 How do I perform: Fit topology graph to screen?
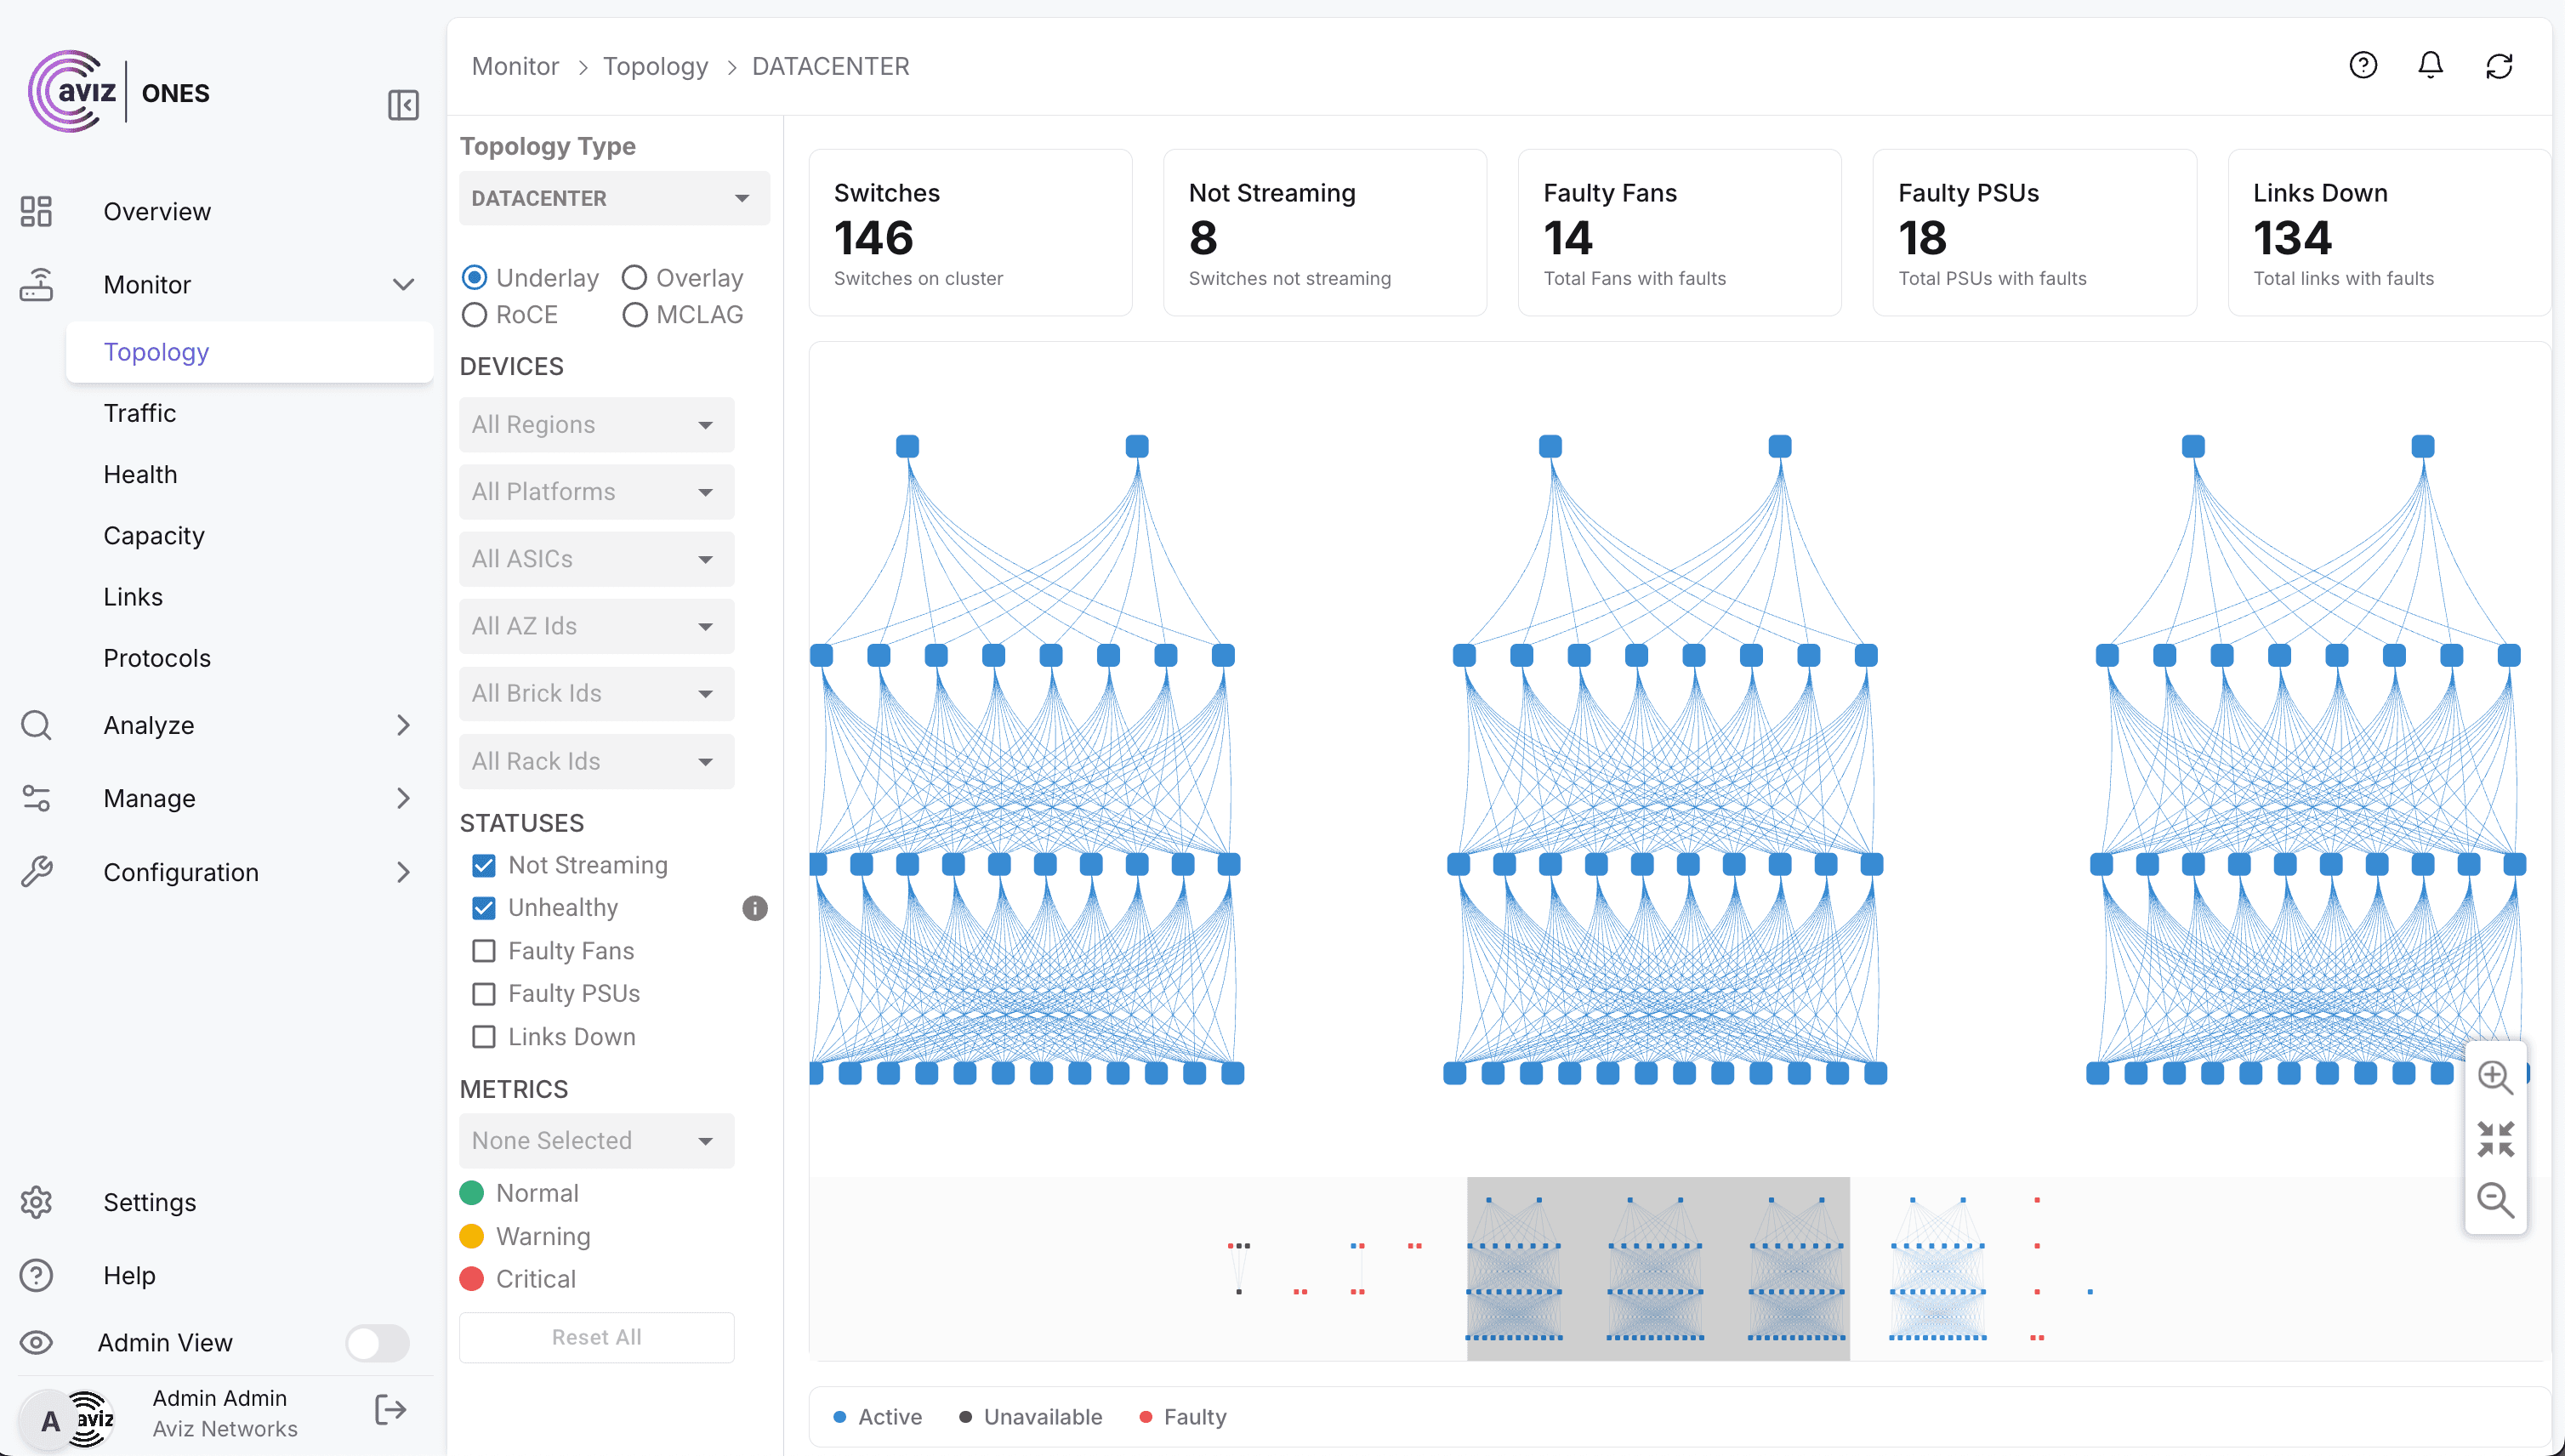2495,1138
